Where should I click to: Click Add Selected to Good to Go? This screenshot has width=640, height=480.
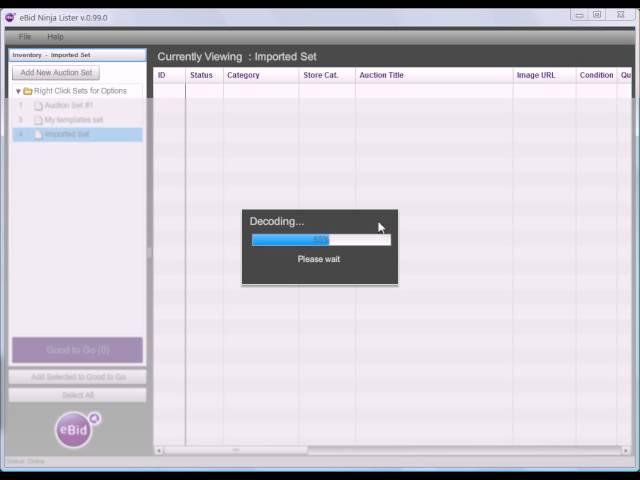point(78,377)
